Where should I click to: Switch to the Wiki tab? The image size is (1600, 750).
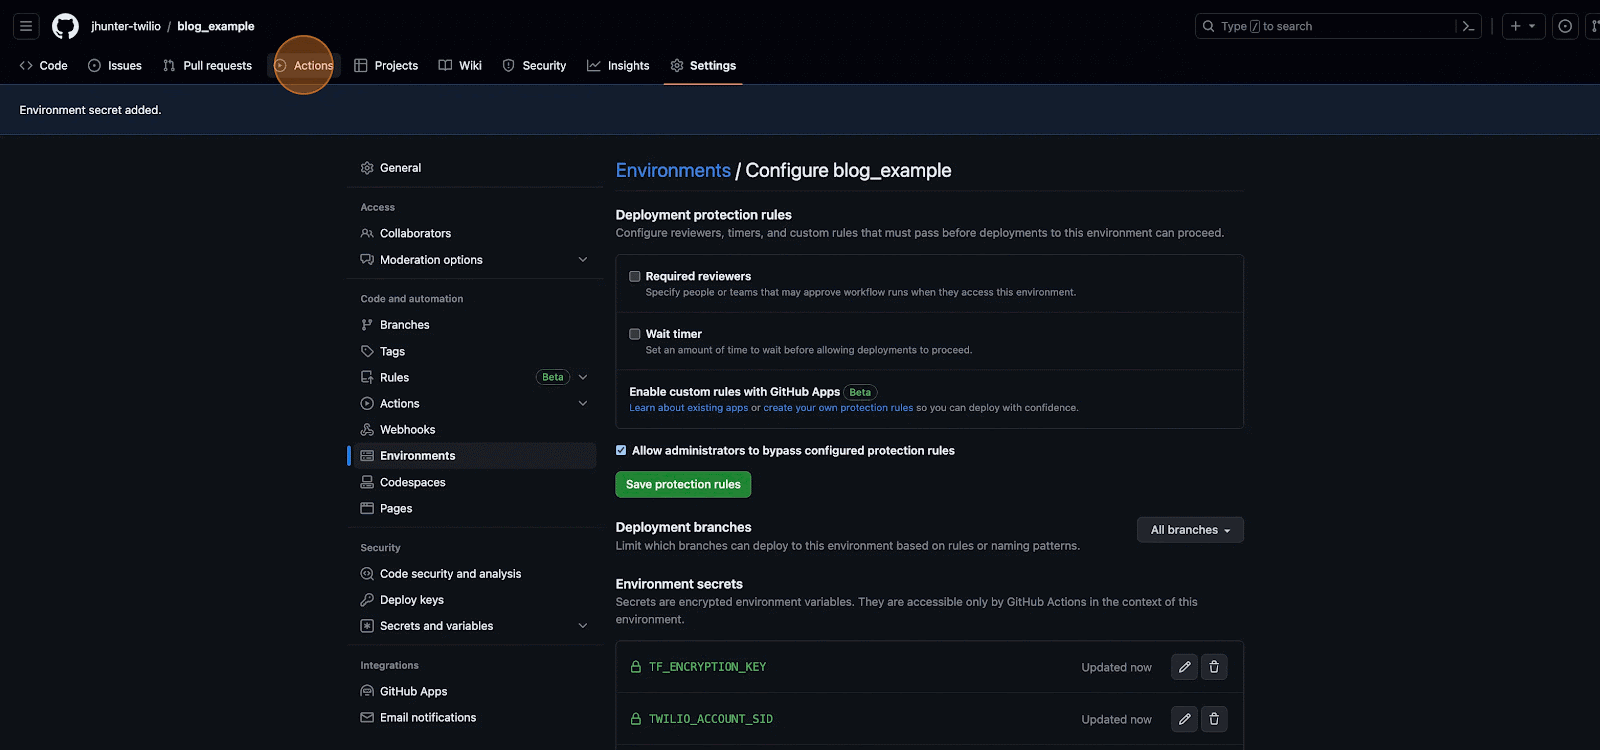(460, 66)
